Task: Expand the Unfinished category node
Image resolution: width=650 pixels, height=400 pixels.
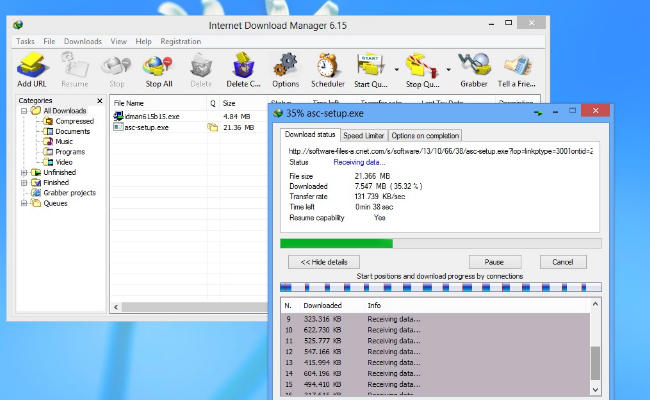Action: click(x=24, y=172)
